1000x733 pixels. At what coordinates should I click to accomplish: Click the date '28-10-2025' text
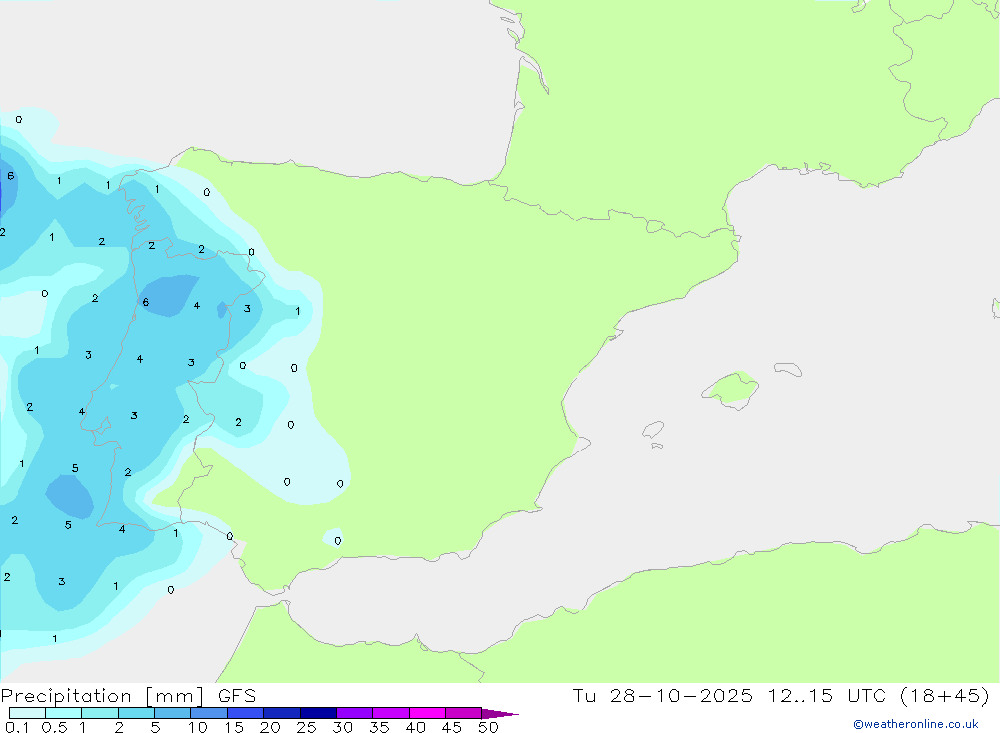(681, 695)
